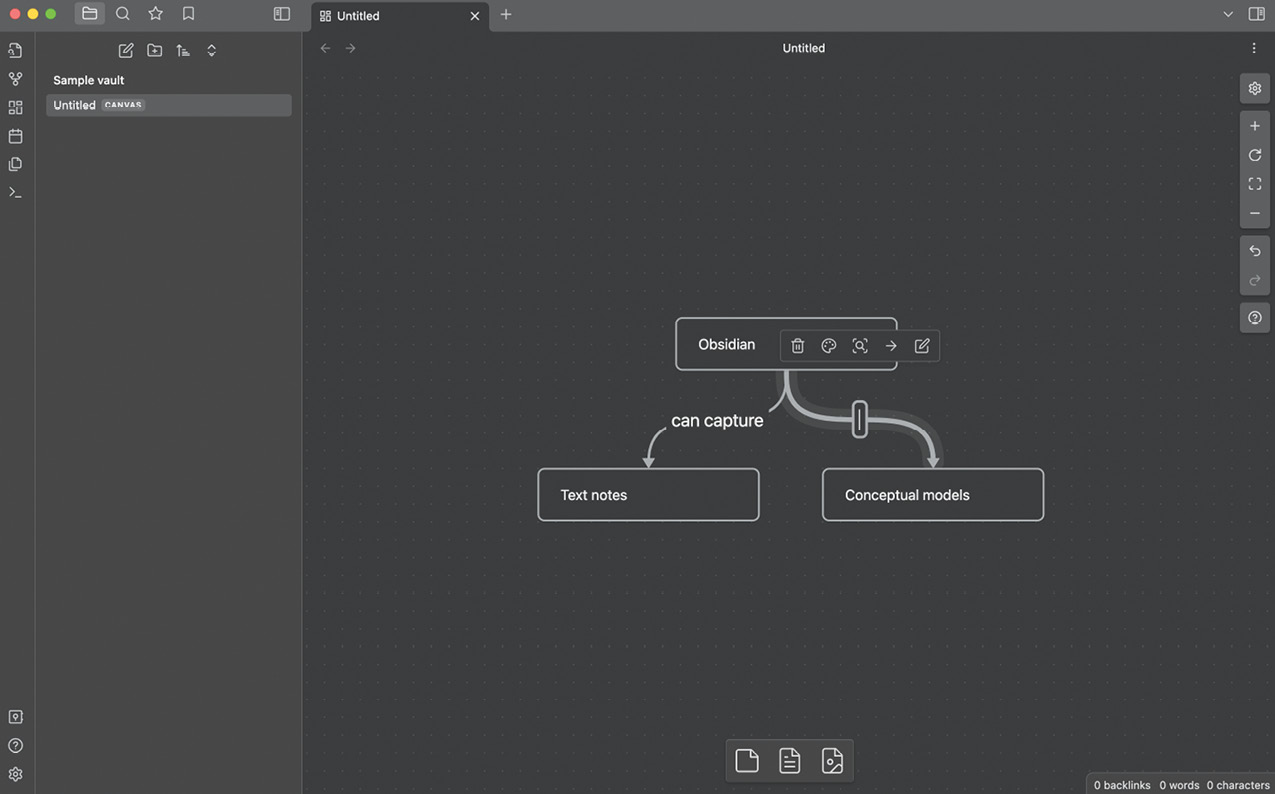Remove the selected edge with trash icon

coord(797,346)
